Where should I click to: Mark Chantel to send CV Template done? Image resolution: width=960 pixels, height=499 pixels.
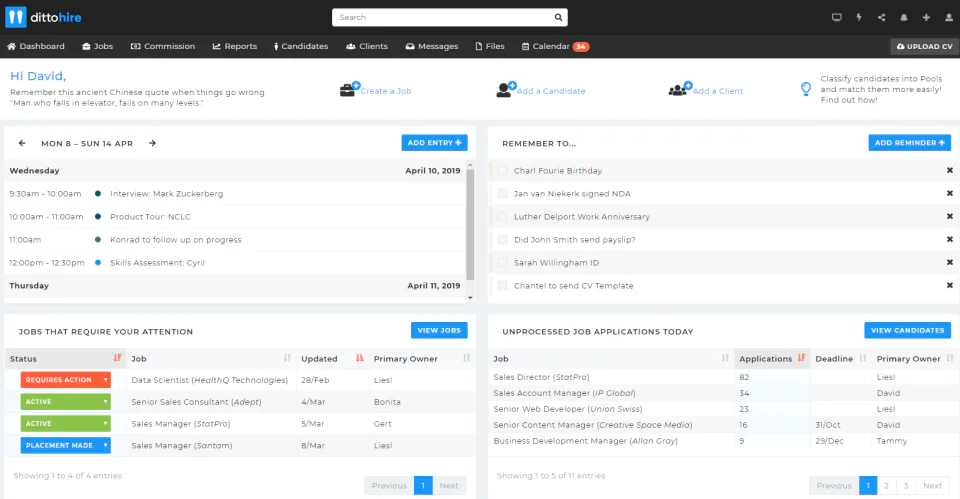(503, 285)
